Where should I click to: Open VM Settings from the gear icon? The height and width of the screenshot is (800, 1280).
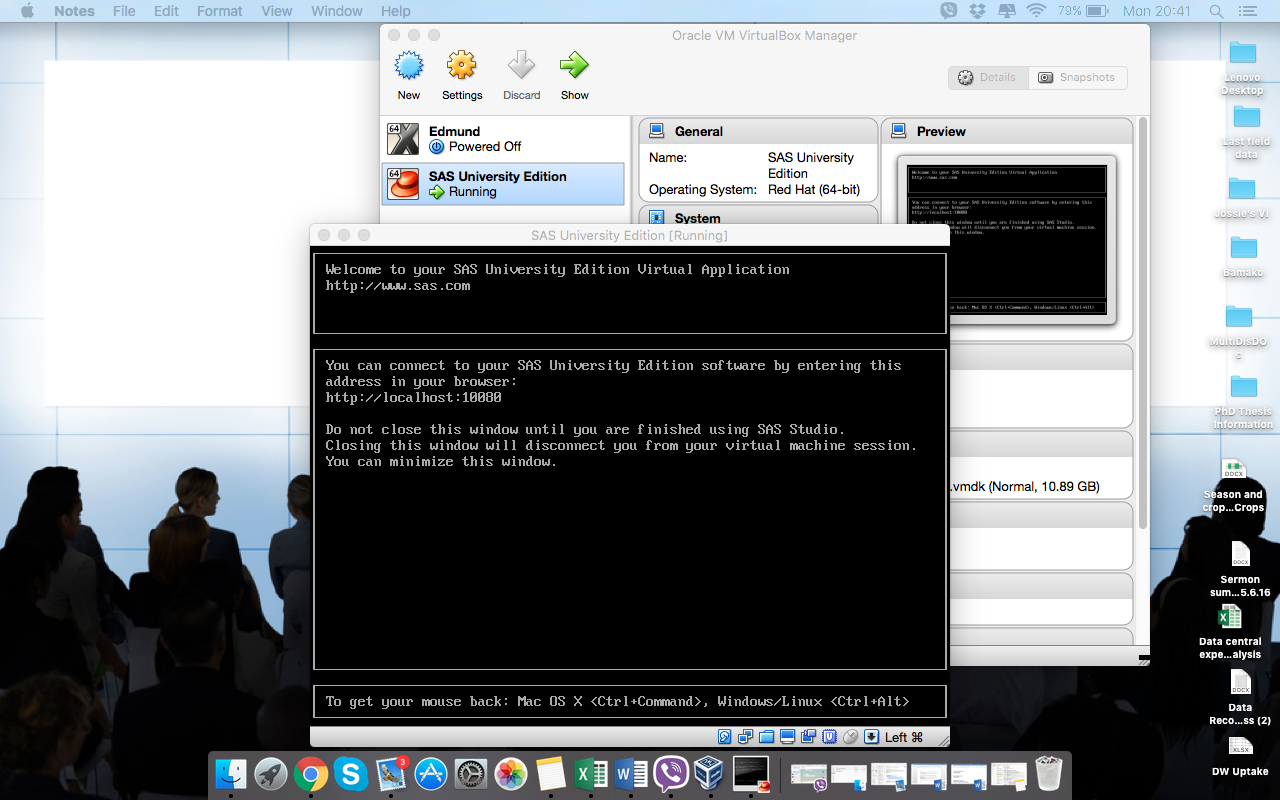coord(462,70)
